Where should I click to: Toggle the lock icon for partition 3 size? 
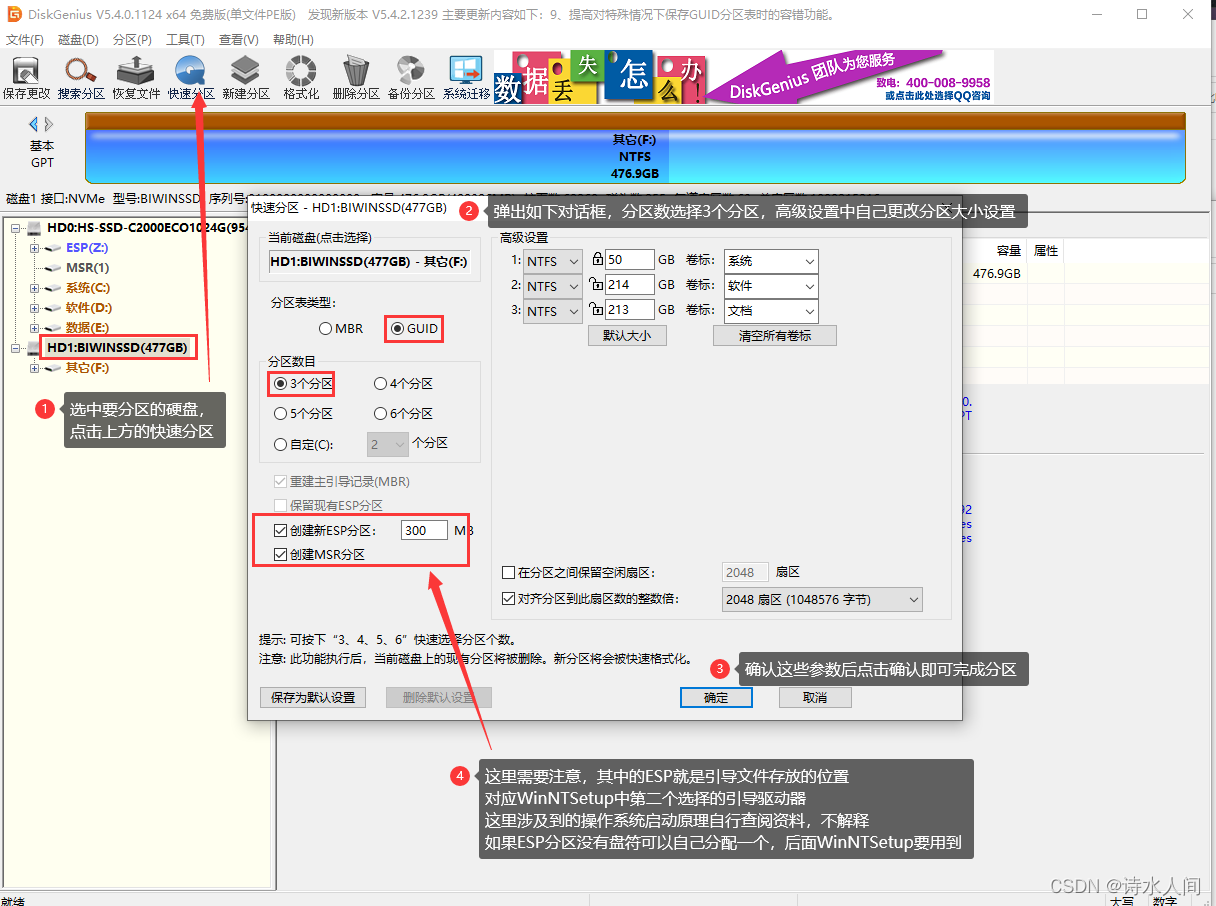[x=597, y=310]
